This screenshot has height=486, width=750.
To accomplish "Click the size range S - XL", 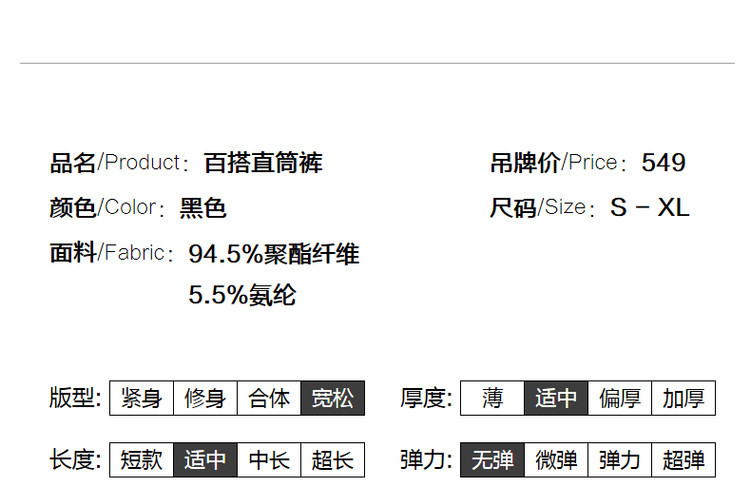I will click(x=649, y=207).
